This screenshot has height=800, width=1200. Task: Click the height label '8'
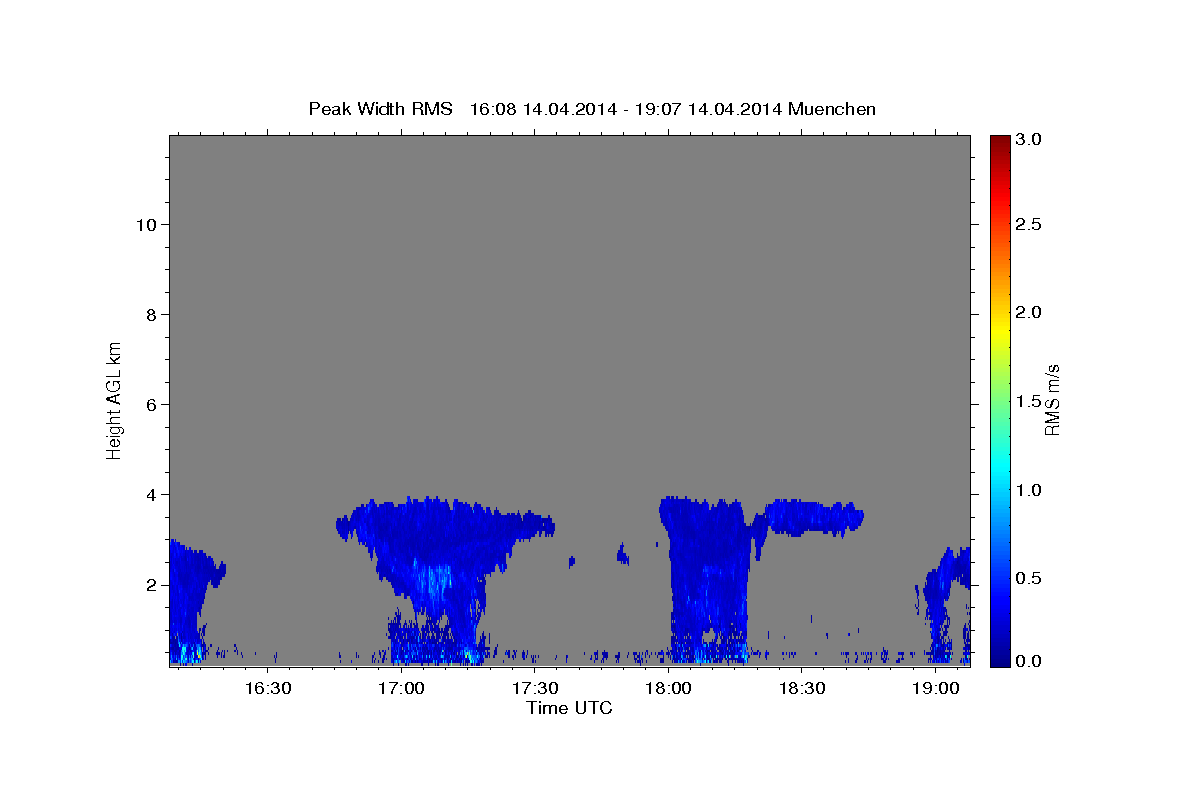(x=150, y=314)
